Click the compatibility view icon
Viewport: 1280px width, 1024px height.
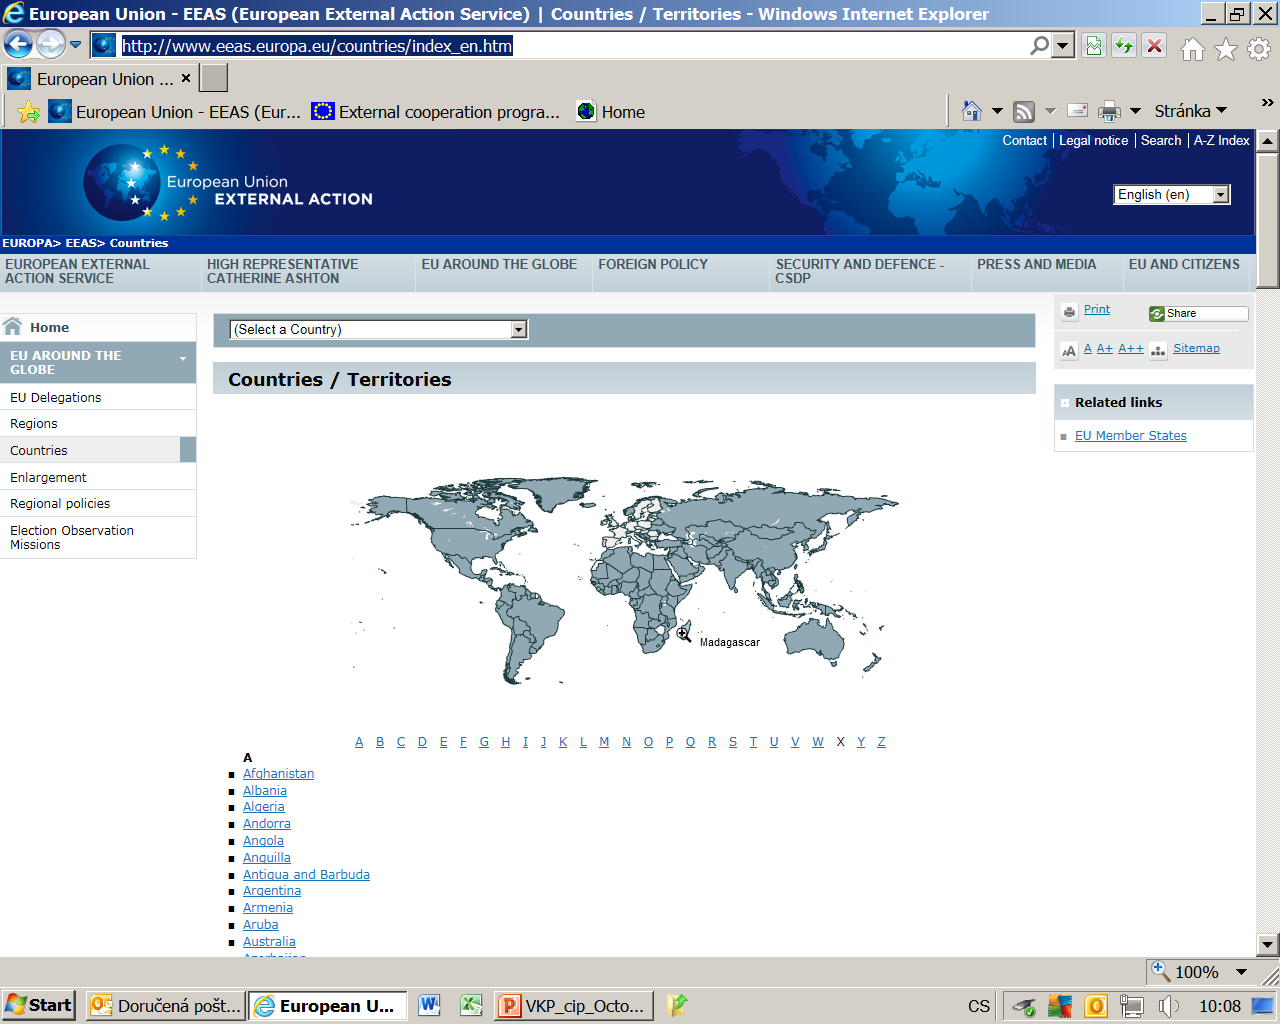point(1093,46)
